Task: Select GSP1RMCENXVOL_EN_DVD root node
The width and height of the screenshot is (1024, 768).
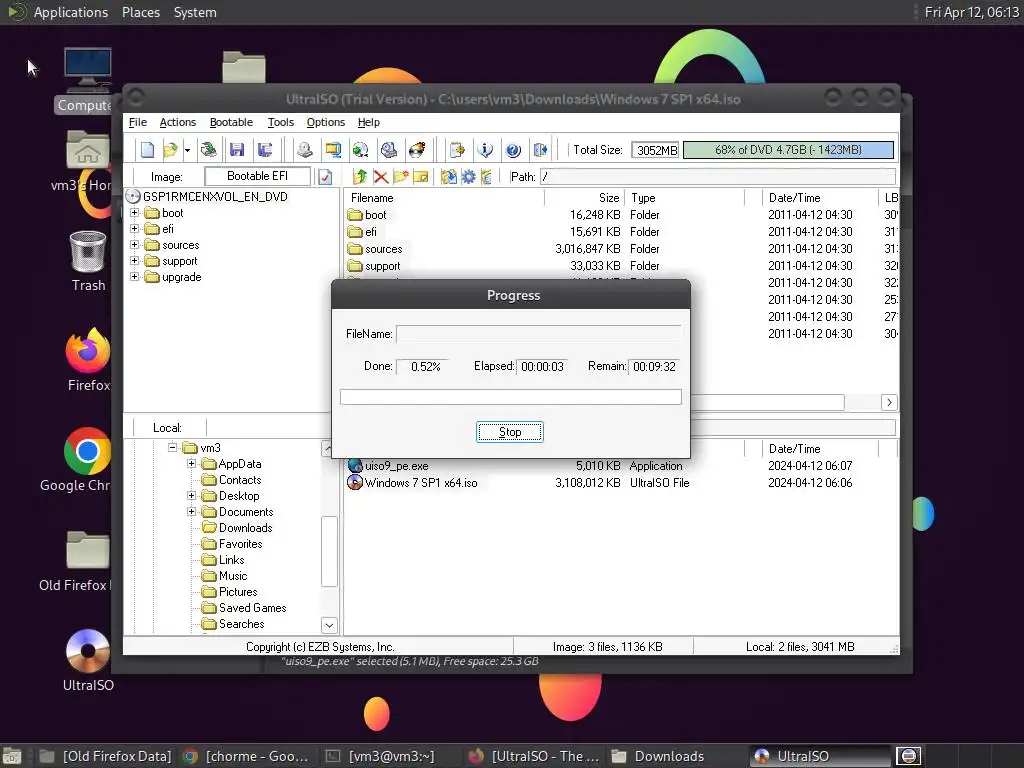Action: (x=215, y=197)
